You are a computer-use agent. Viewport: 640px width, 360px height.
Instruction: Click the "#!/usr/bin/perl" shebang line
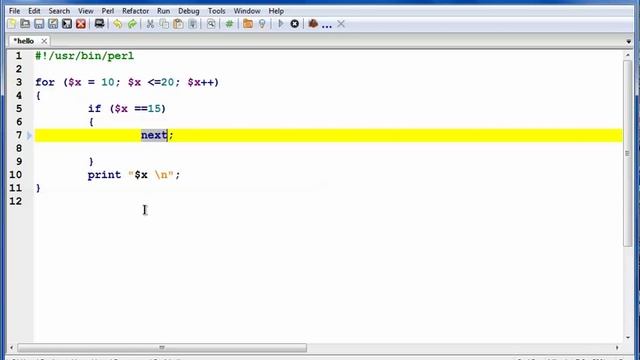coord(84,56)
